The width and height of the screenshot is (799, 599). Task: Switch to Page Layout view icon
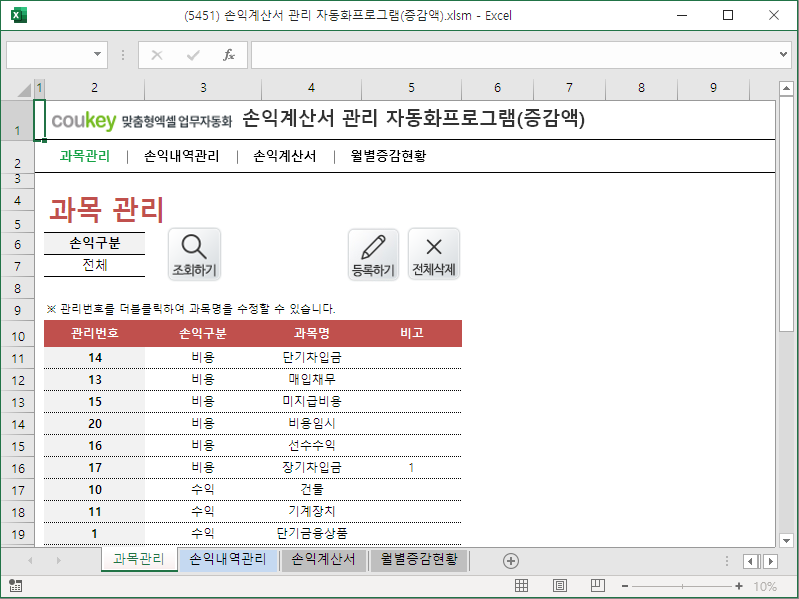click(x=560, y=586)
